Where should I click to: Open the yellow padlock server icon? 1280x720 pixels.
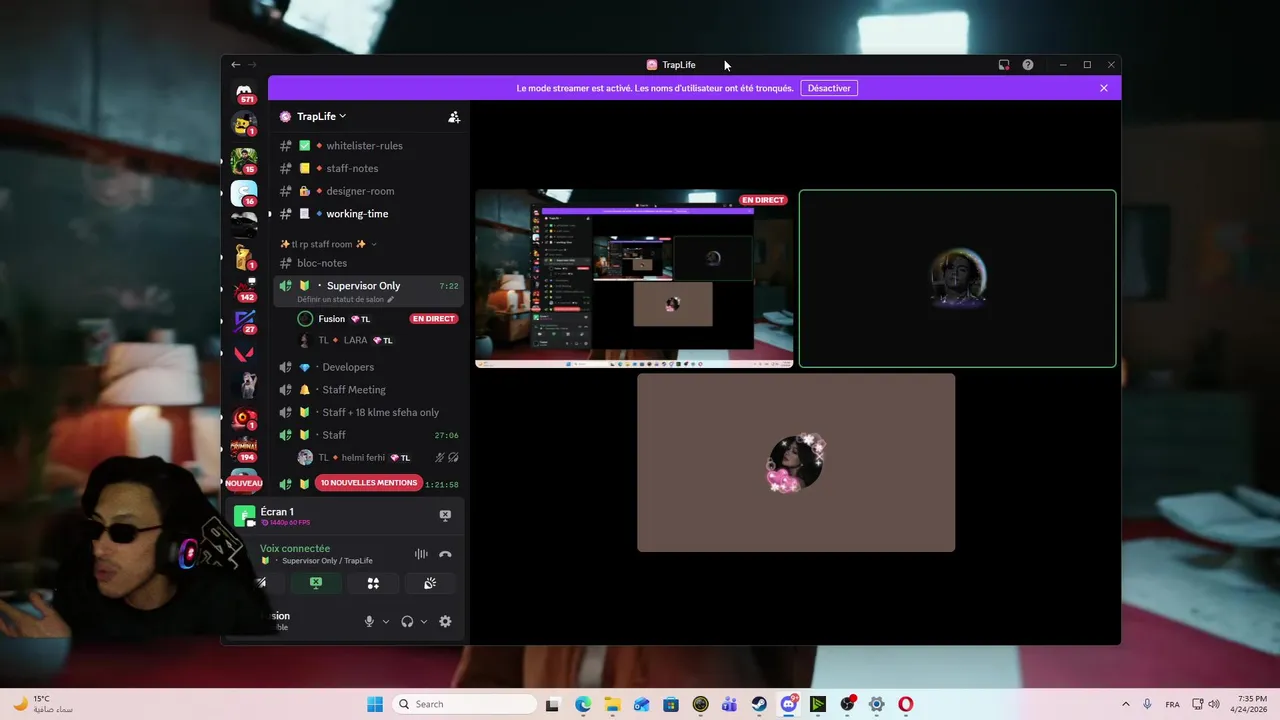(244, 258)
